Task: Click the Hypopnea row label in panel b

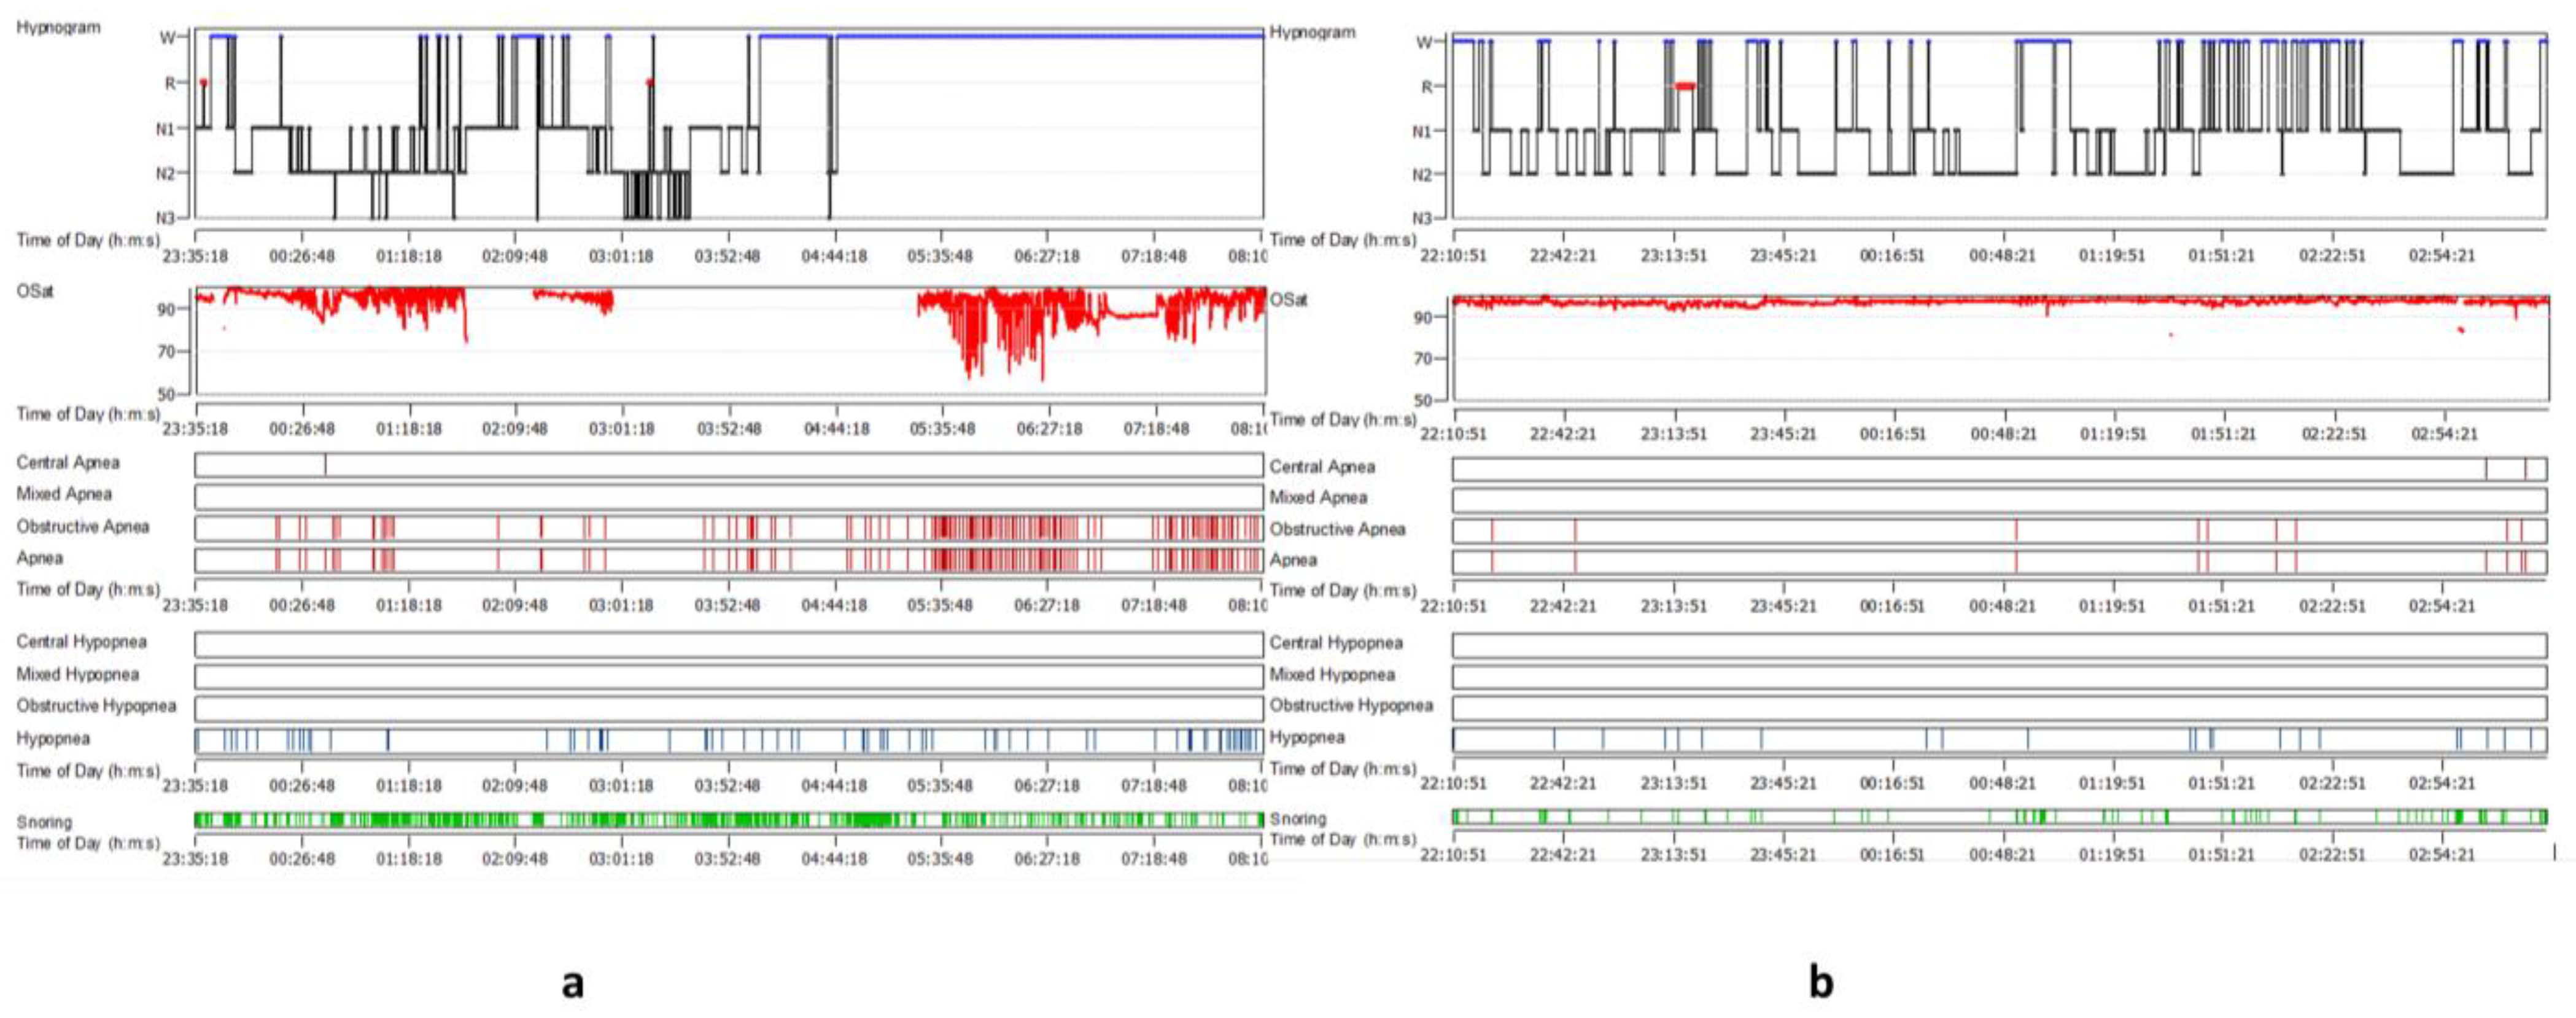Action: (x=1307, y=737)
